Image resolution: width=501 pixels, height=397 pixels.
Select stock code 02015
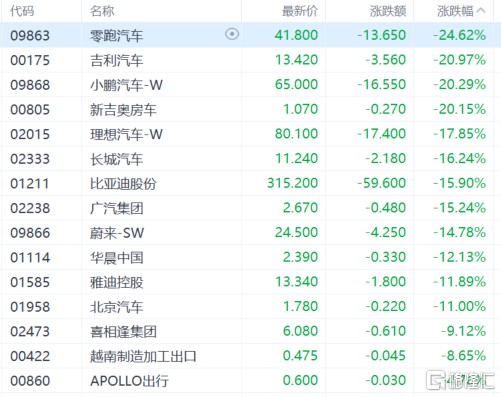coord(30,134)
